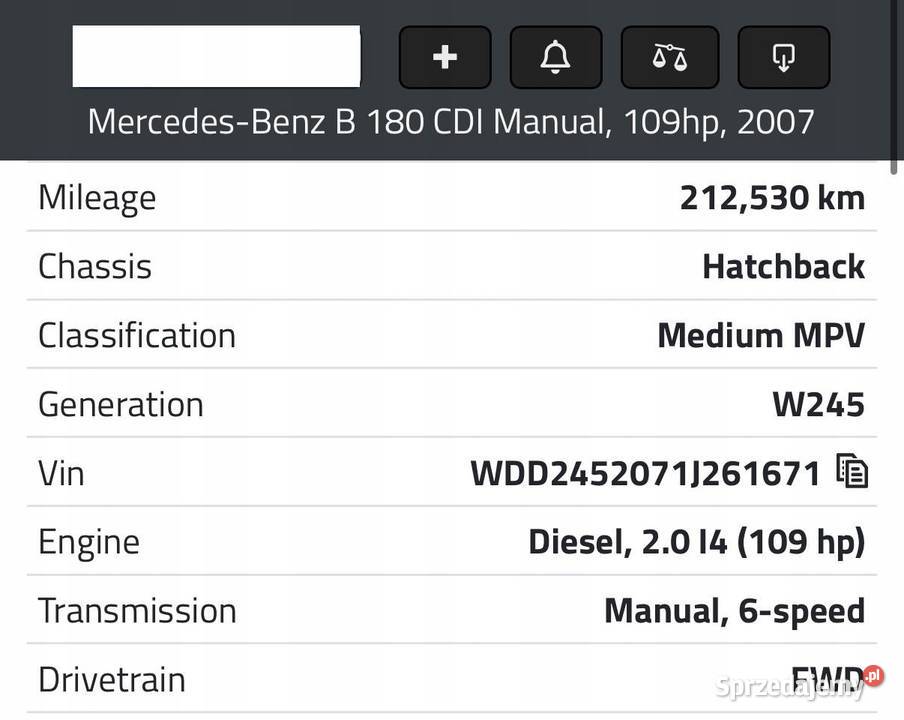Open the scales compare button
904x720 pixels.
pyautogui.click(x=669, y=57)
